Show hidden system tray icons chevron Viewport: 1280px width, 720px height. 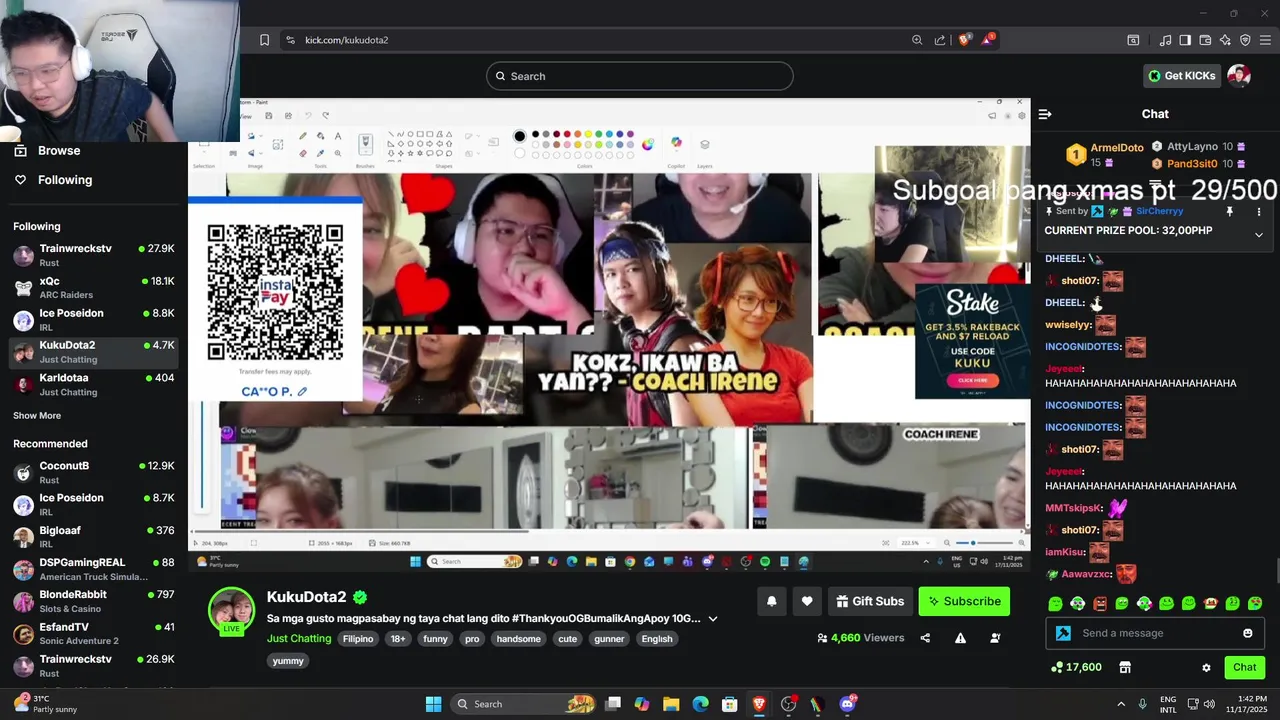[1121, 704]
